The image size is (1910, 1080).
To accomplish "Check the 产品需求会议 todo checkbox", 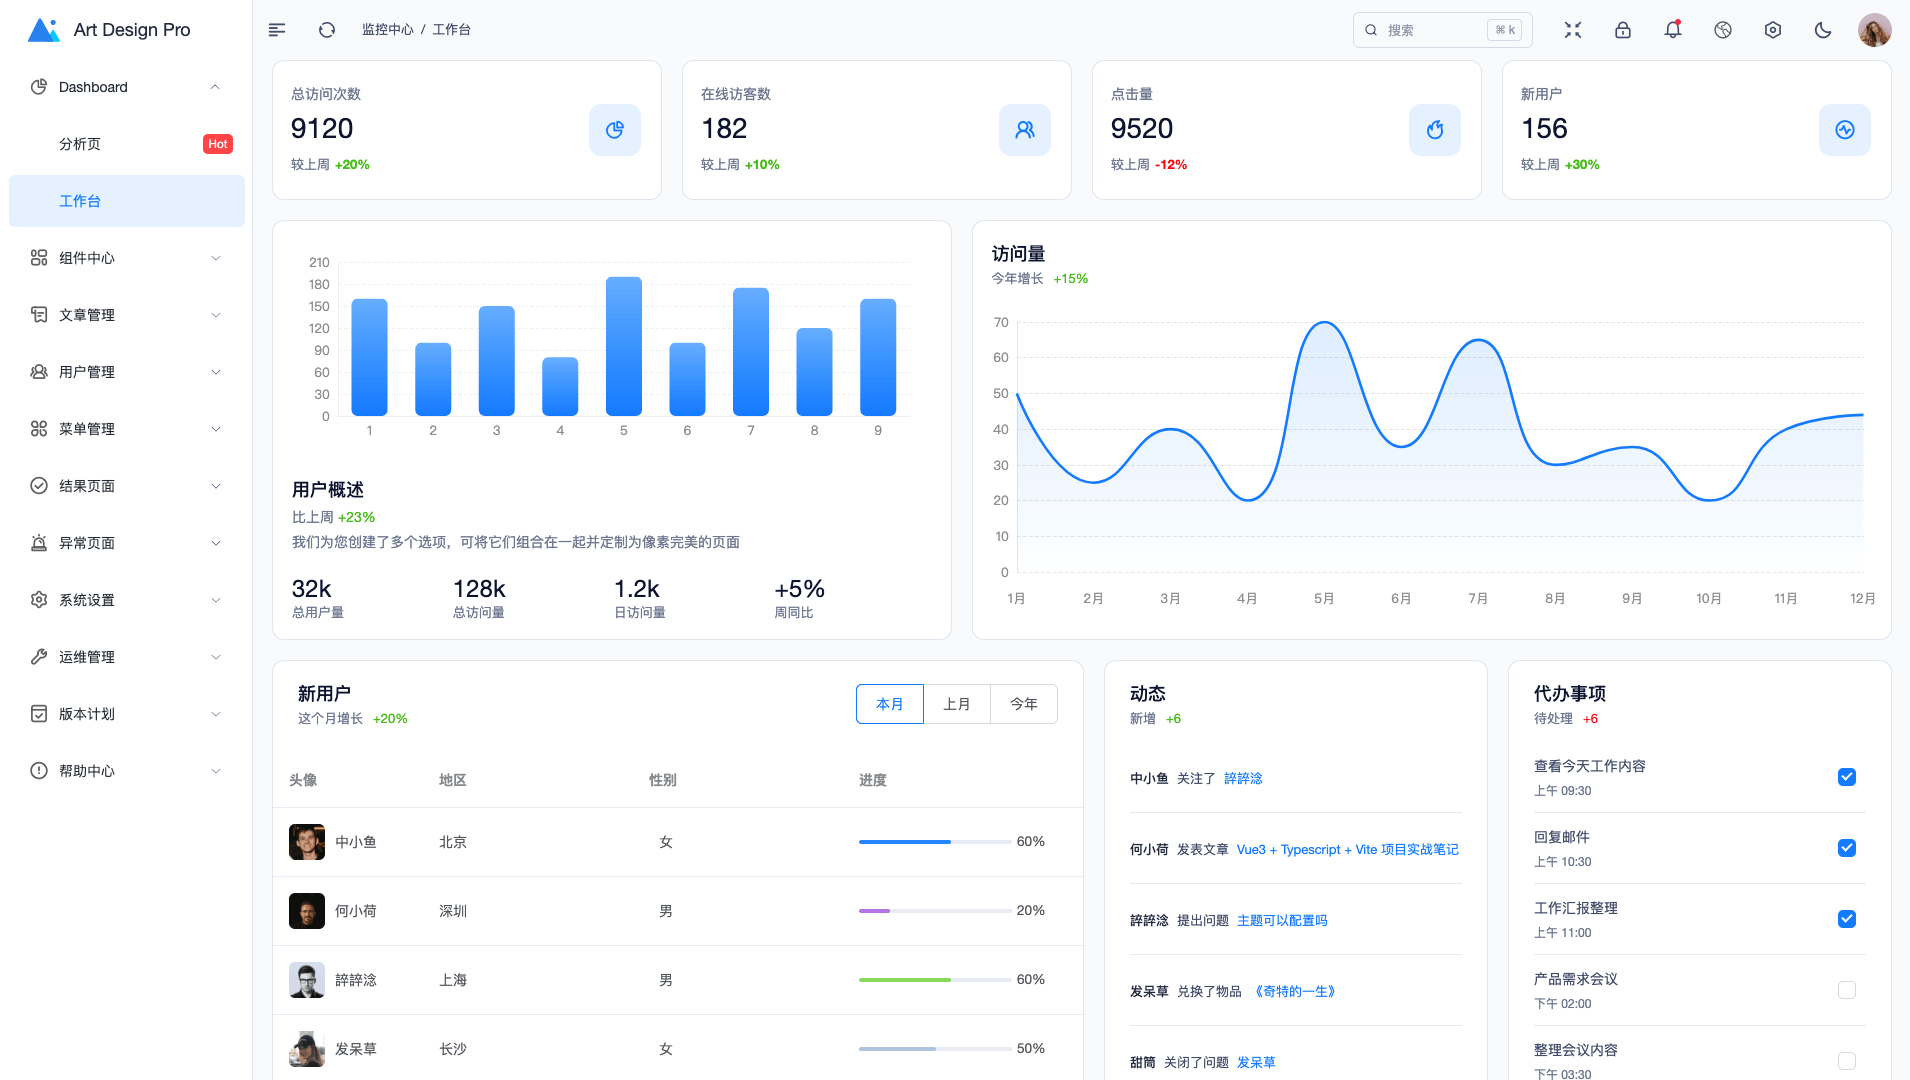I will pos(1846,990).
